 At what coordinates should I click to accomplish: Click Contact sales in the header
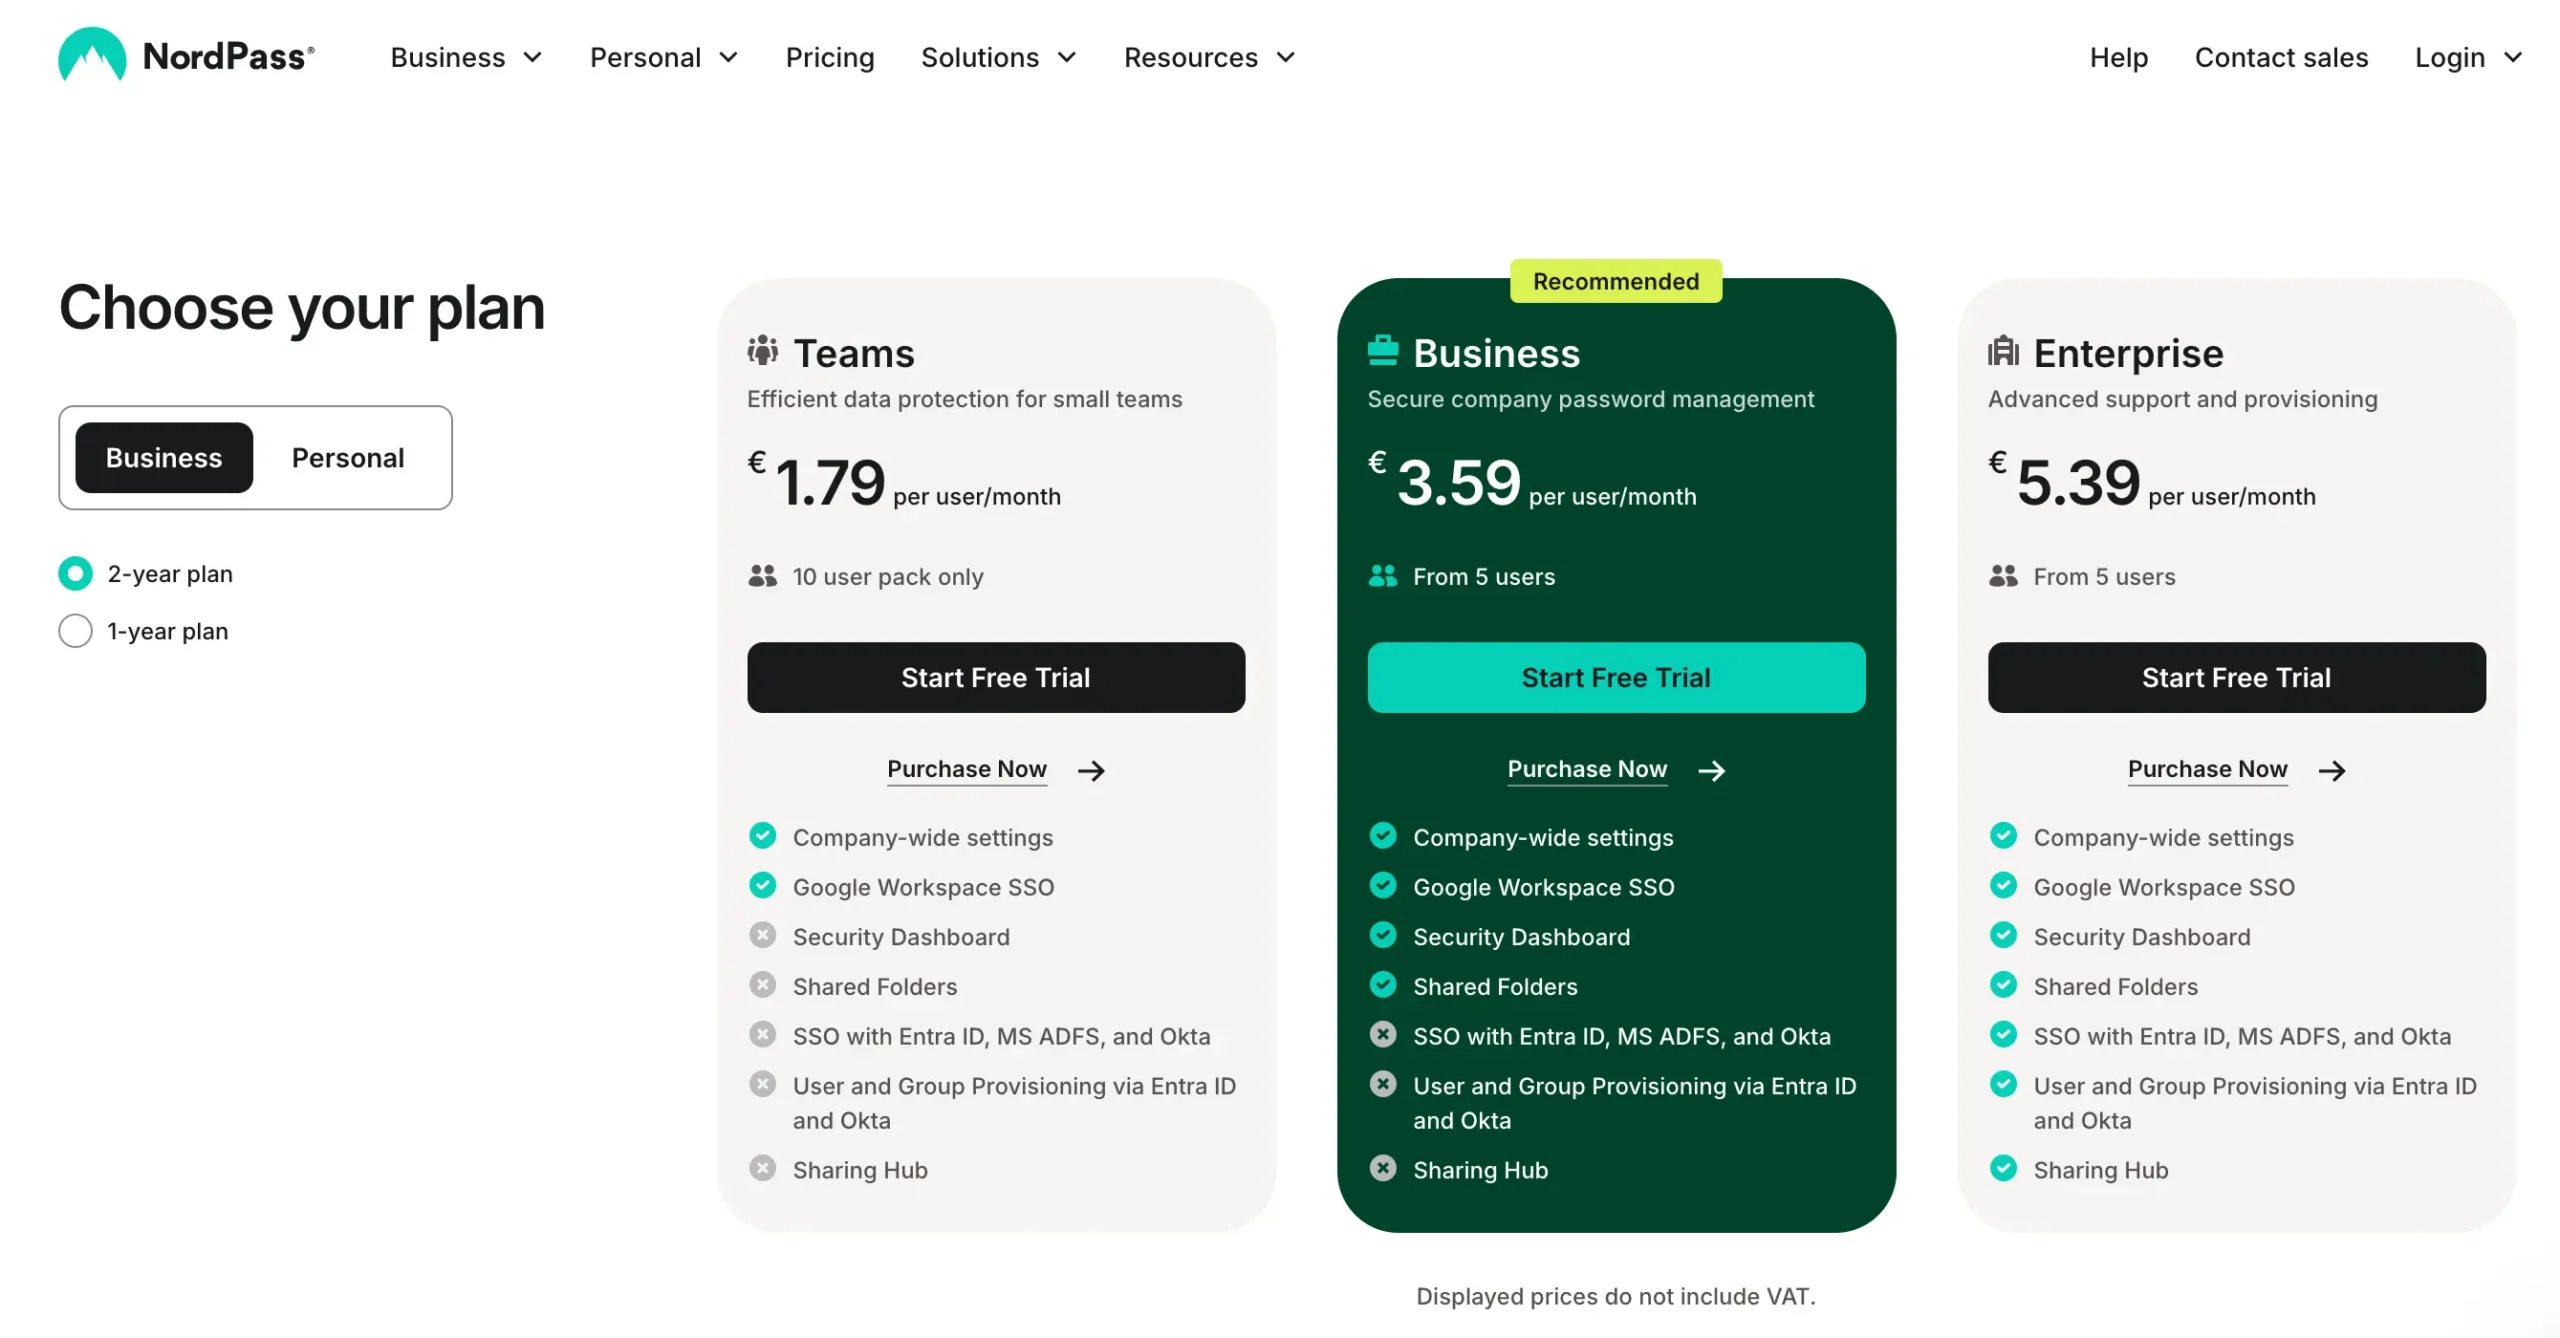pos(2281,58)
